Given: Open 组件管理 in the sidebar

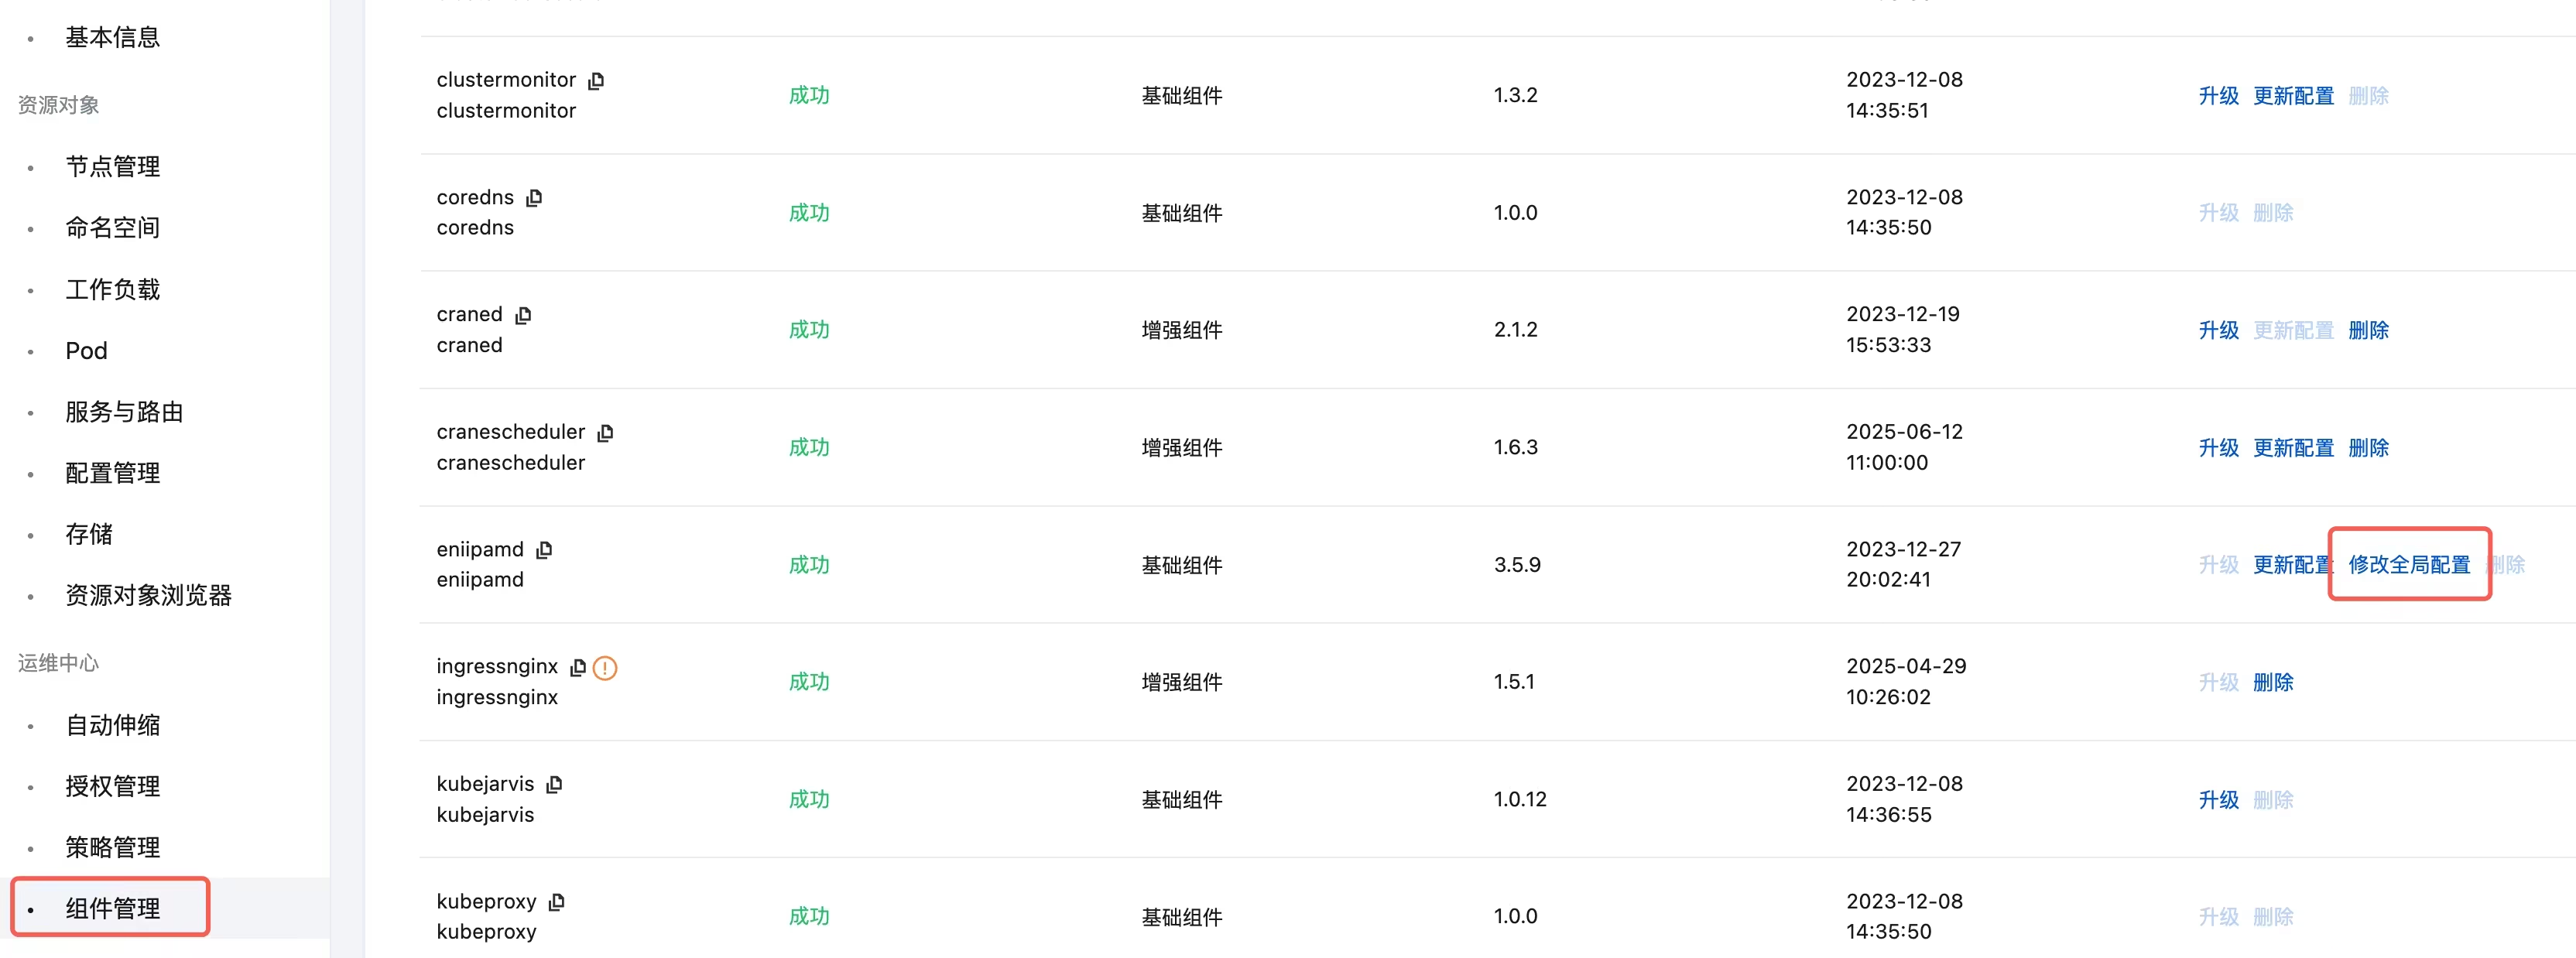Looking at the screenshot, I should point(112,908).
